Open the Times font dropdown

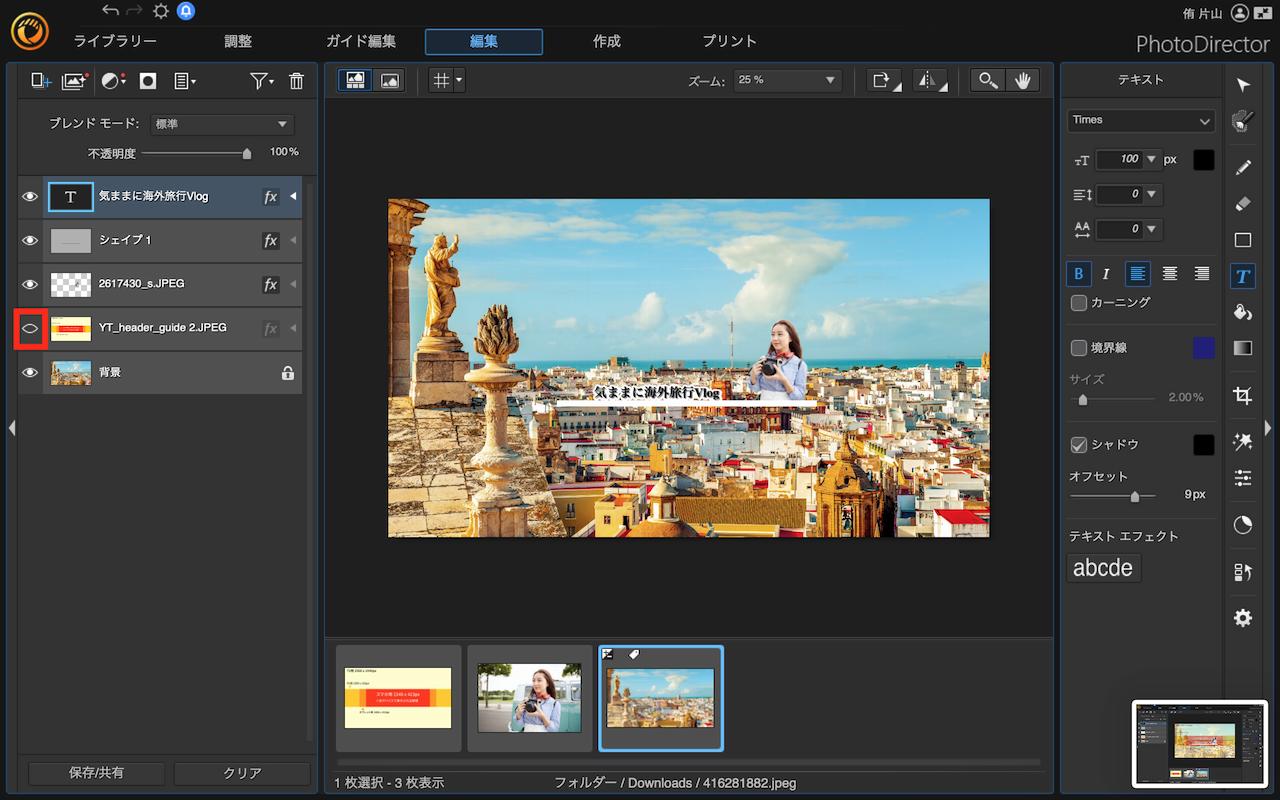1140,120
